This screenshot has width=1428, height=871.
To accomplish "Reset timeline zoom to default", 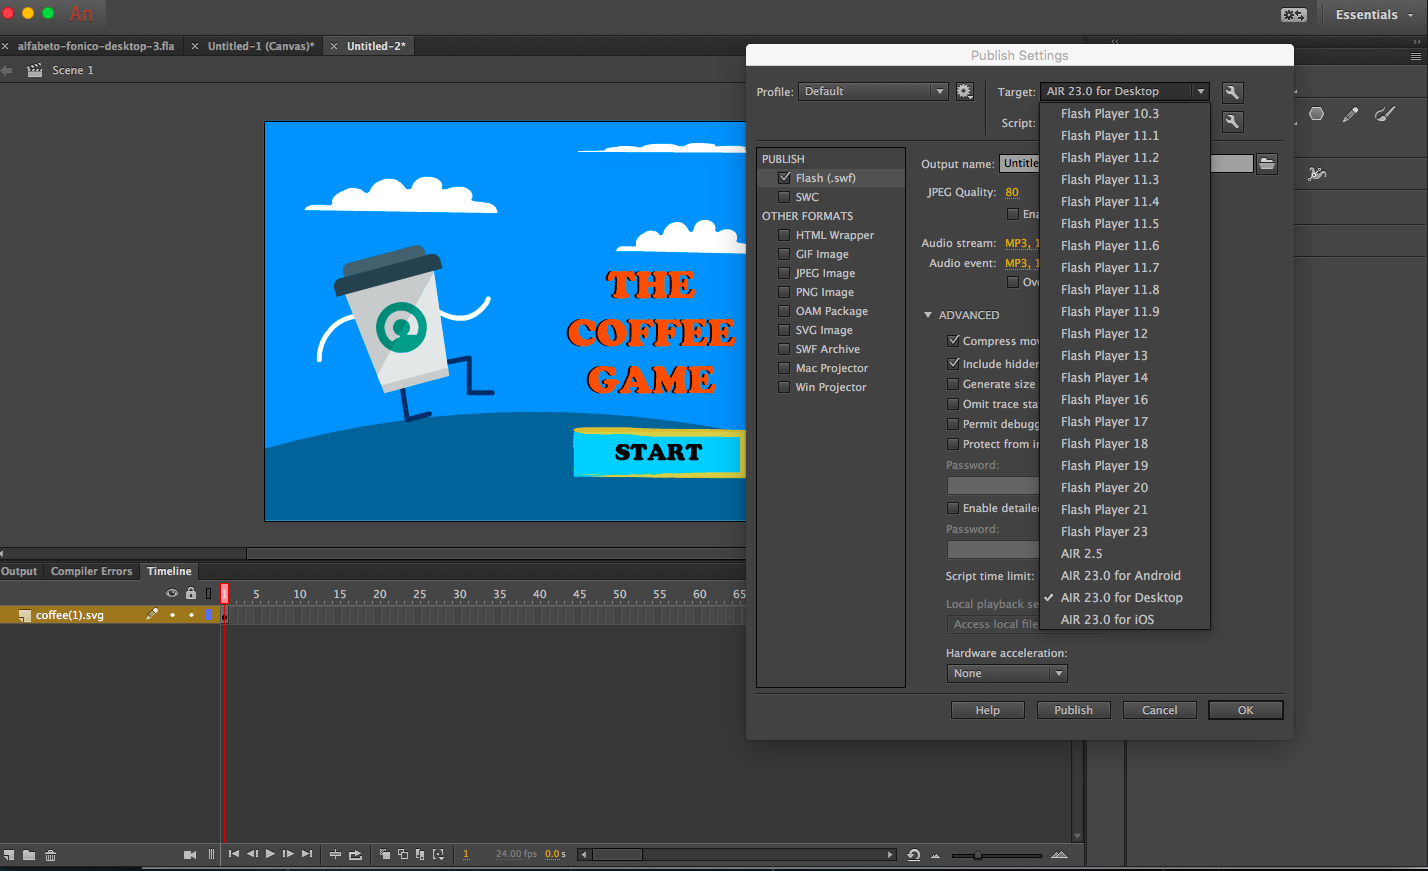I will 913,855.
